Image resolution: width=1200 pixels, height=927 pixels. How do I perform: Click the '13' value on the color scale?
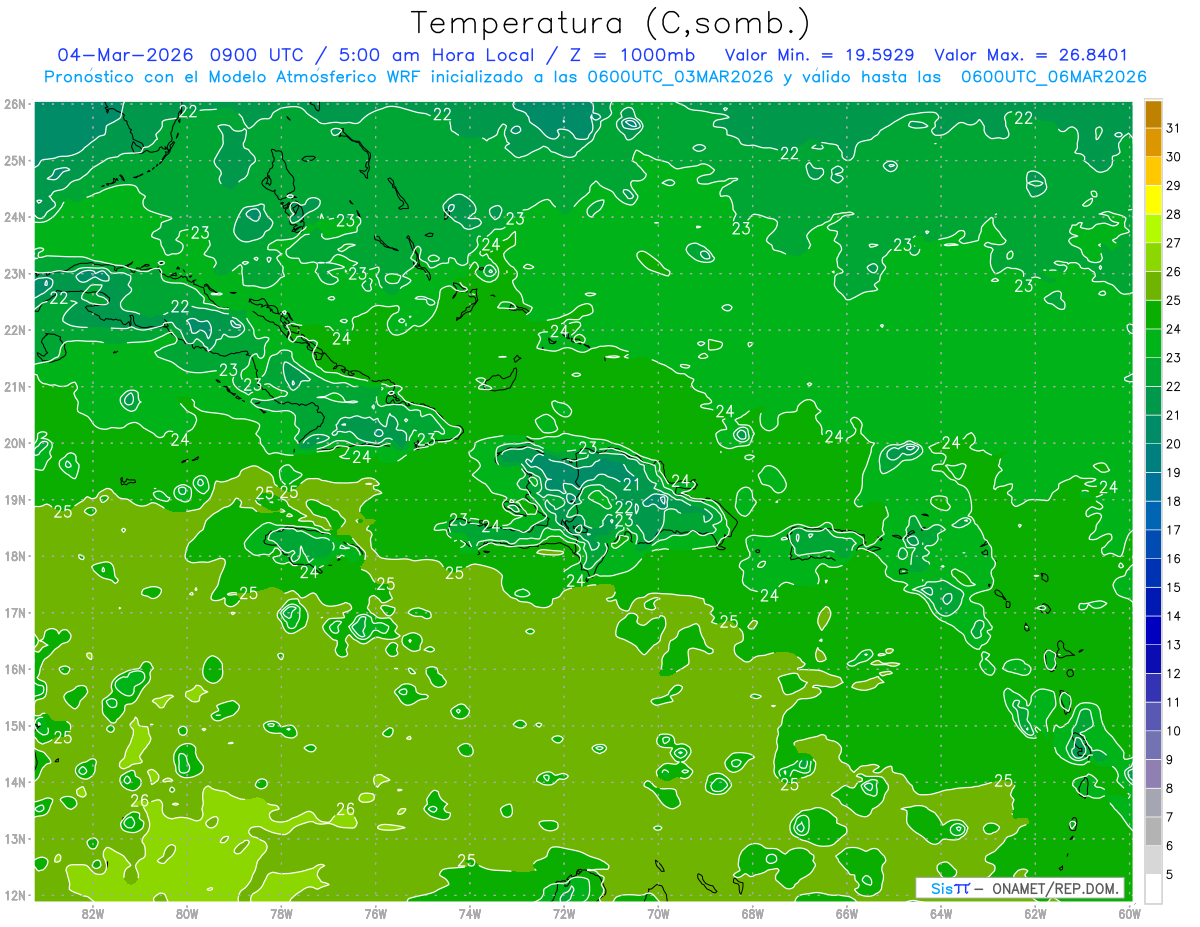pyautogui.click(x=1173, y=644)
